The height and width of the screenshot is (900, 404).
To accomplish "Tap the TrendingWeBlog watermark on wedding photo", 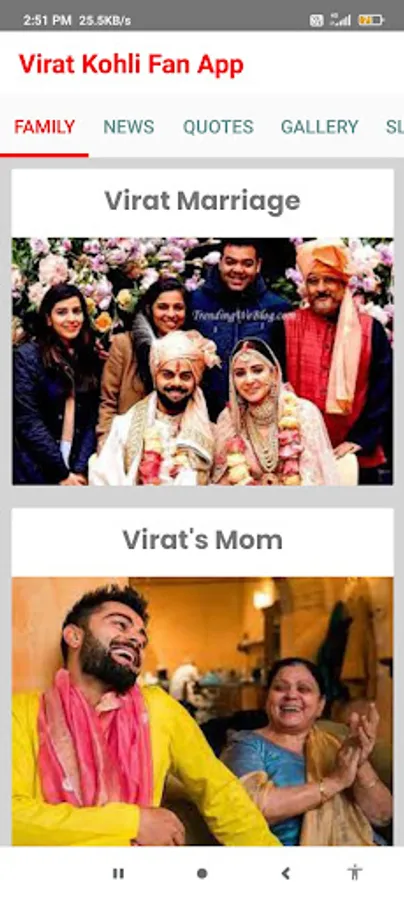I will click(244, 315).
